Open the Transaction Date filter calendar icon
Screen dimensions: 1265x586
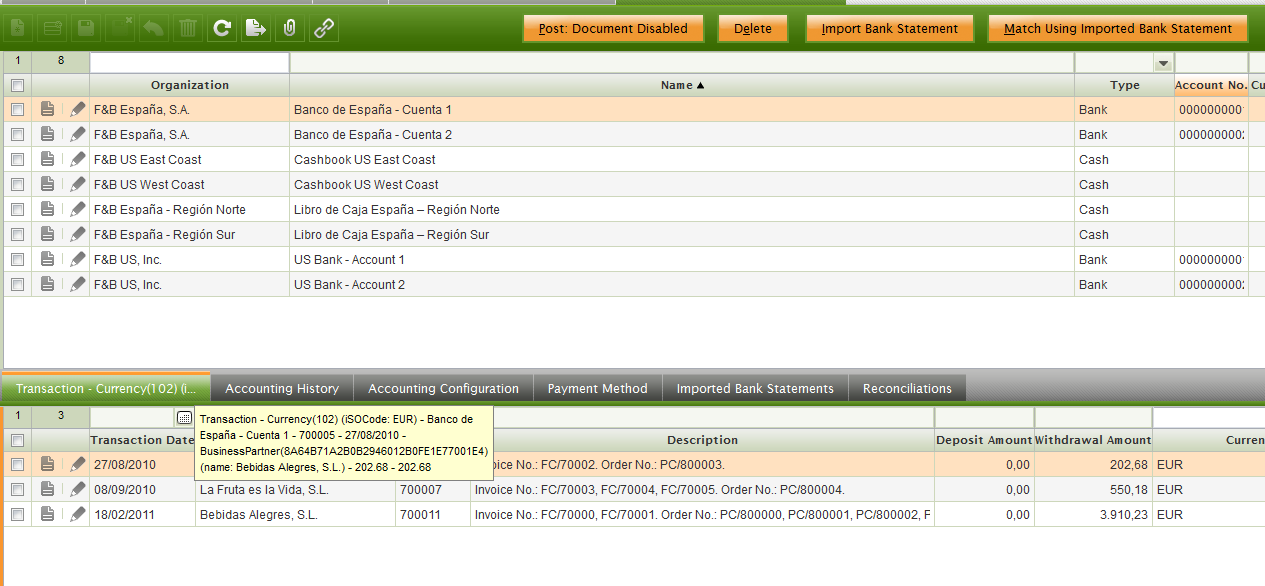[184, 417]
